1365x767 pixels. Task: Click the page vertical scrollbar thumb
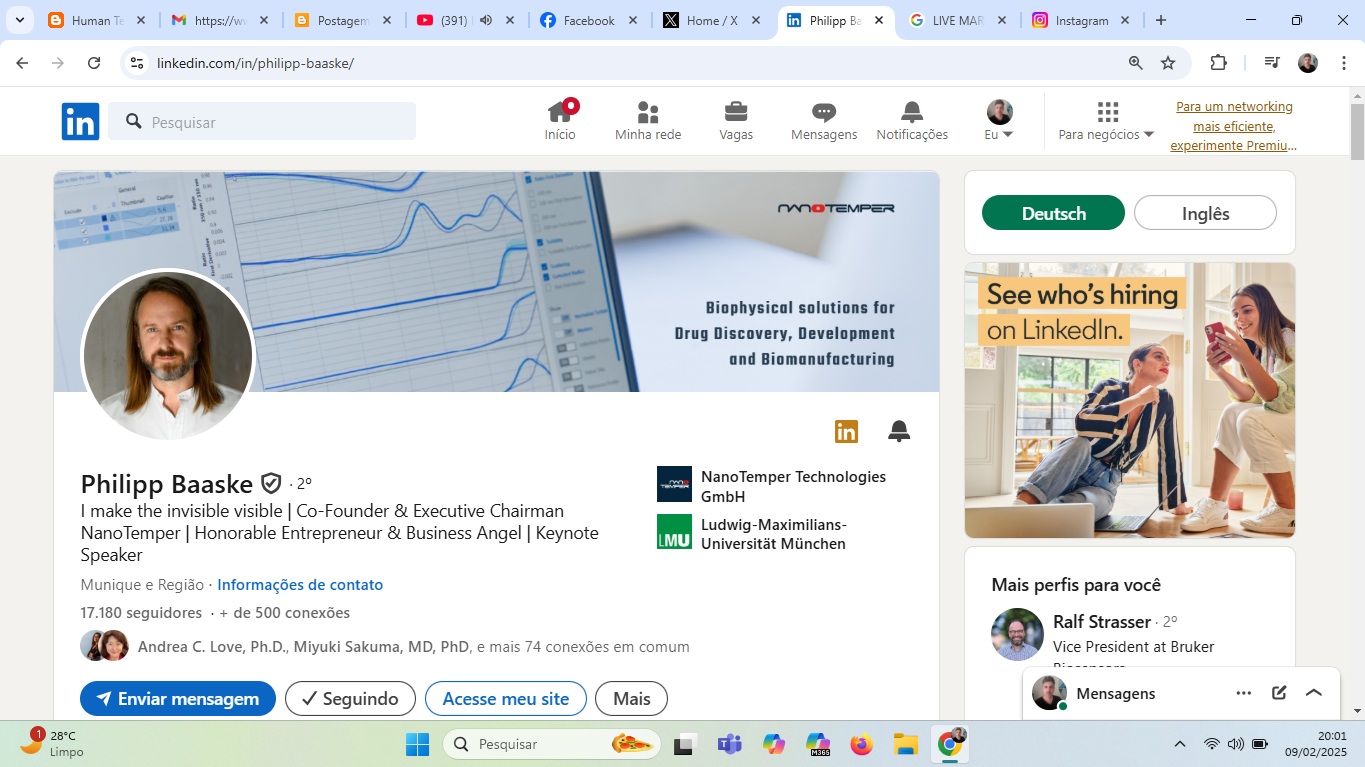[1357, 130]
